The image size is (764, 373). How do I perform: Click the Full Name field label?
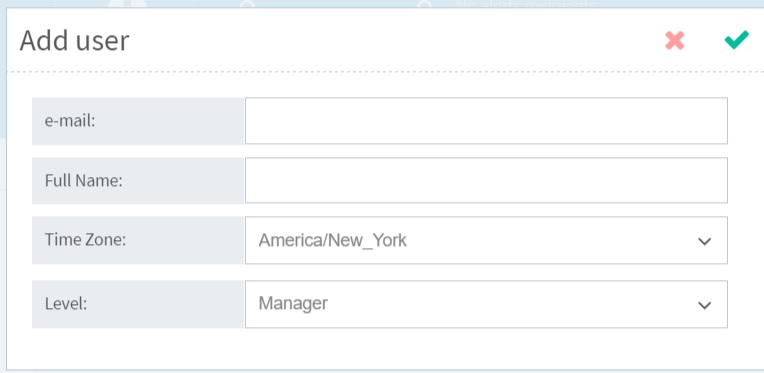point(83,181)
